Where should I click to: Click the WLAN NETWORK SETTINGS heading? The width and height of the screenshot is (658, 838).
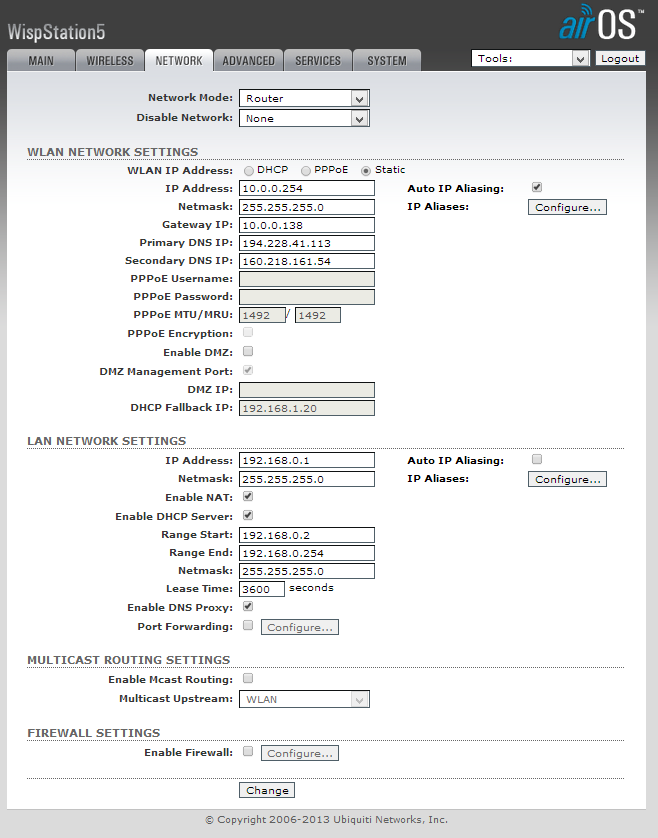pos(113,152)
